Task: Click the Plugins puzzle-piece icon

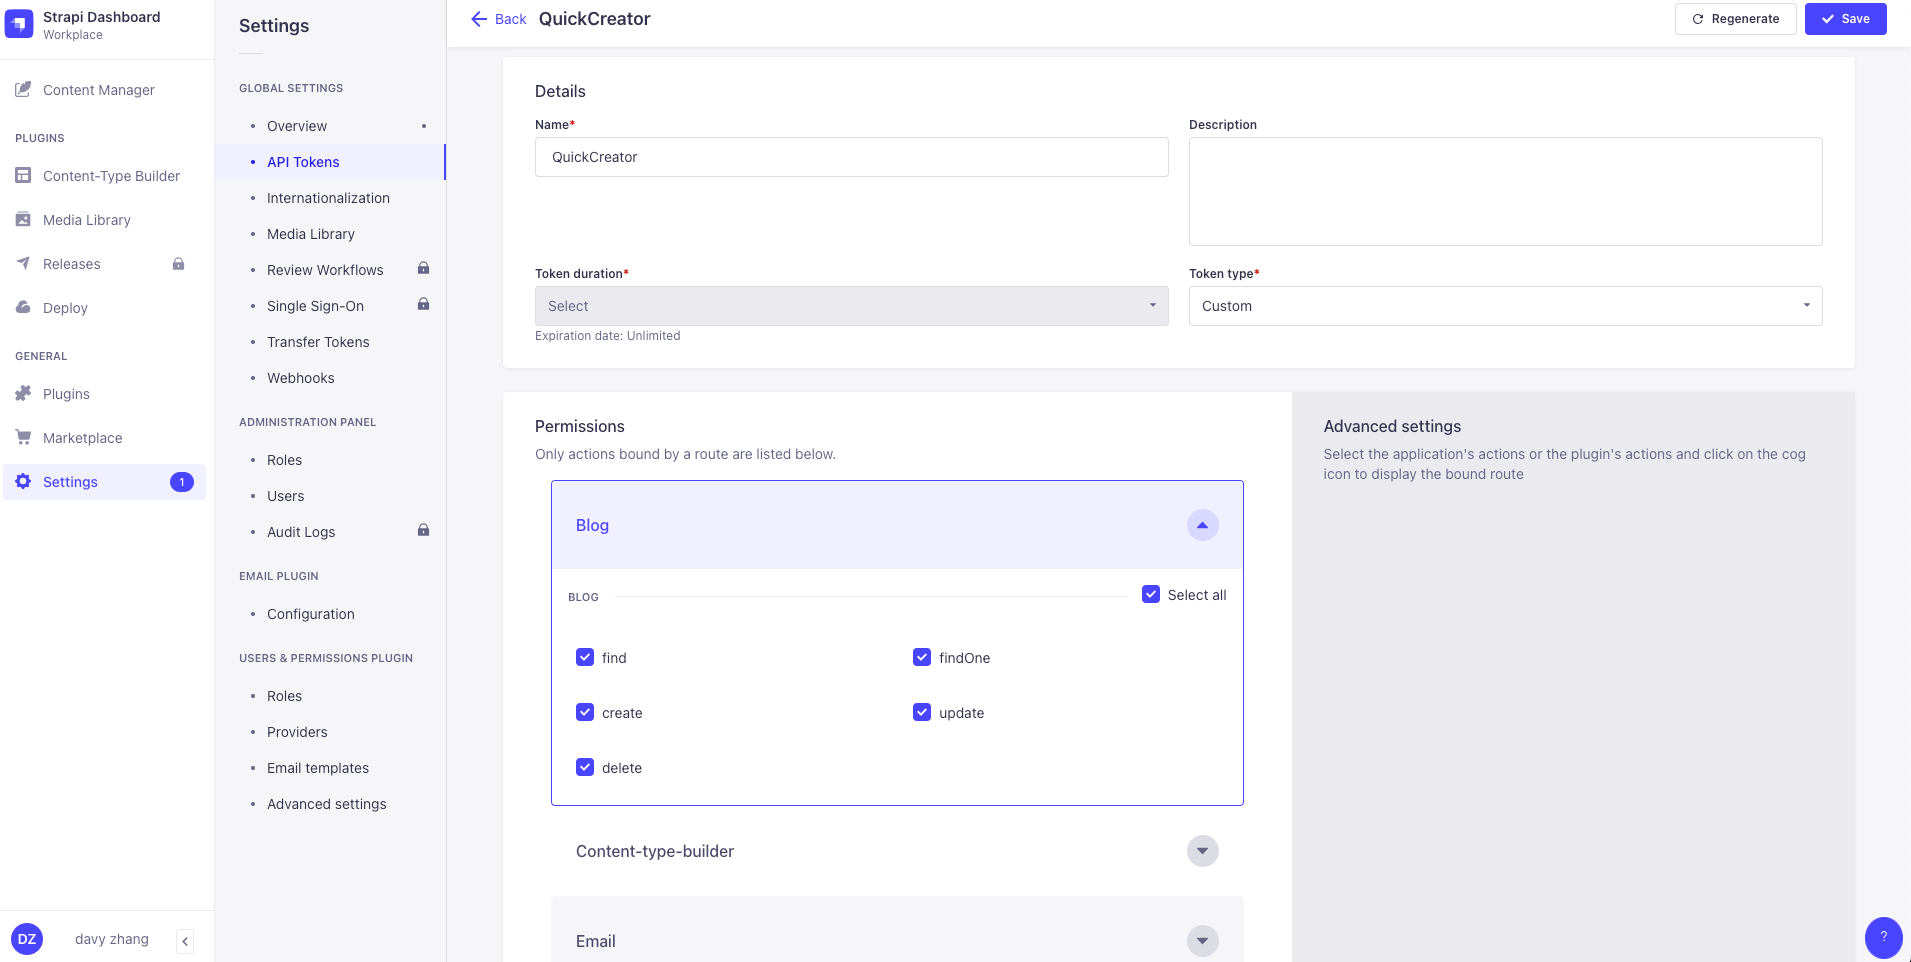Action: coord(23,394)
